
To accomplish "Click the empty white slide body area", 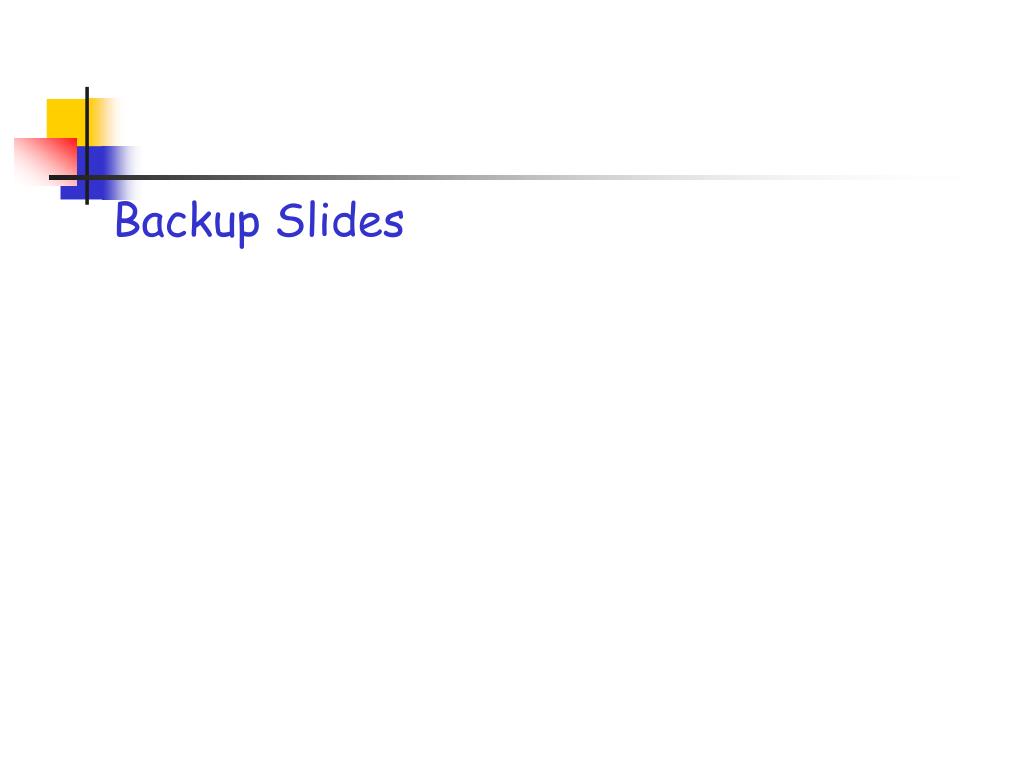I will click(x=512, y=496).
